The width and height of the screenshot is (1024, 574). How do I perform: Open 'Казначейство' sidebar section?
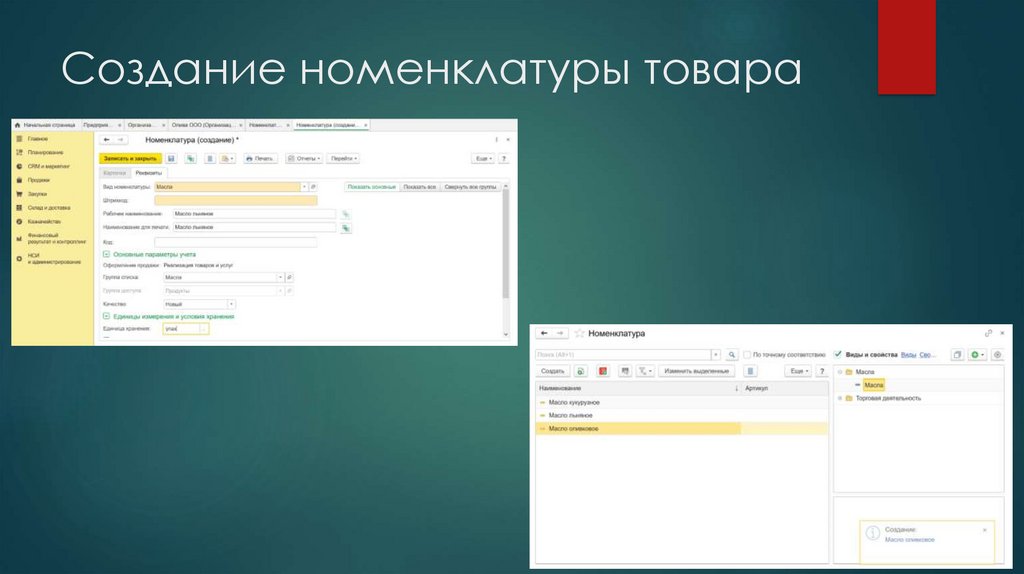[x=44, y=221]
